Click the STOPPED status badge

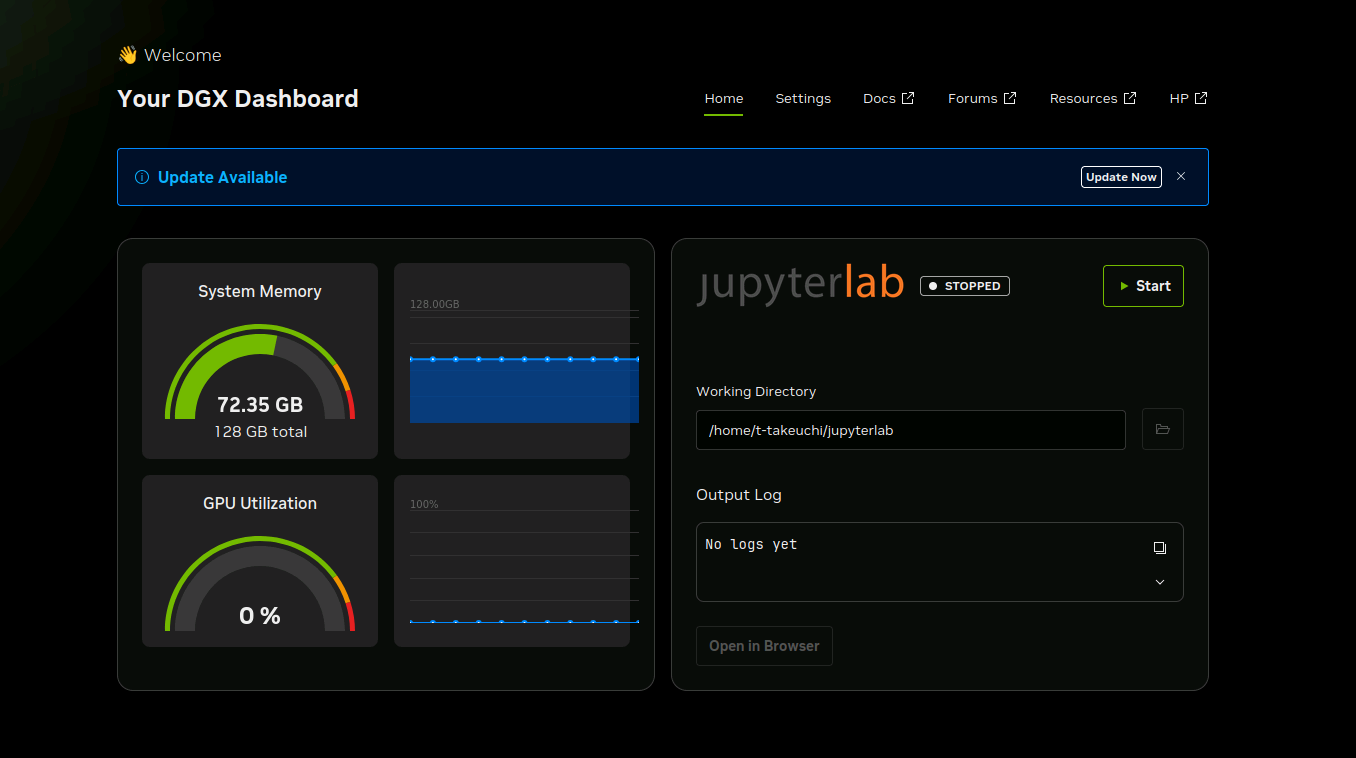964,286
